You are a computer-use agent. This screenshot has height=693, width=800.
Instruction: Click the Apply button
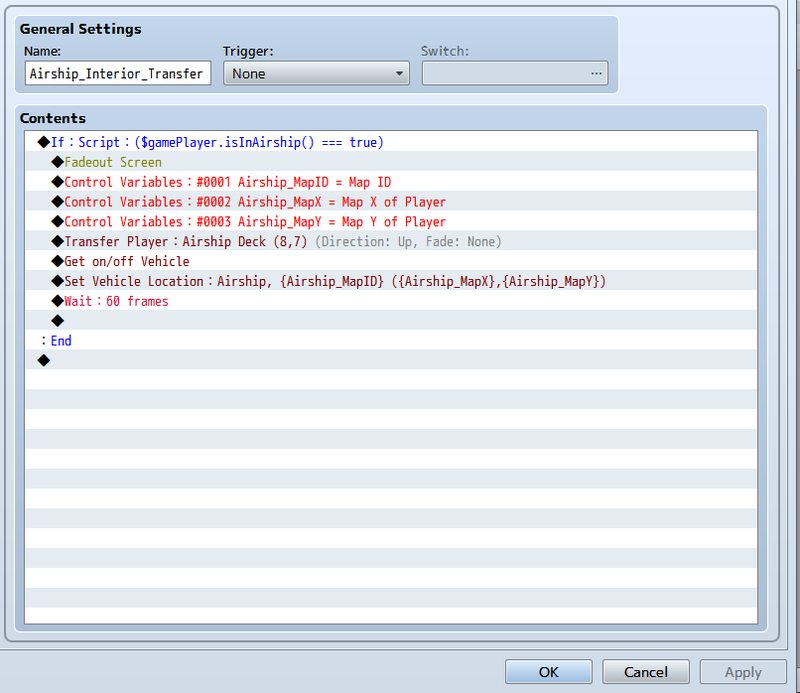pyautogui.click(x=743, y=672)
